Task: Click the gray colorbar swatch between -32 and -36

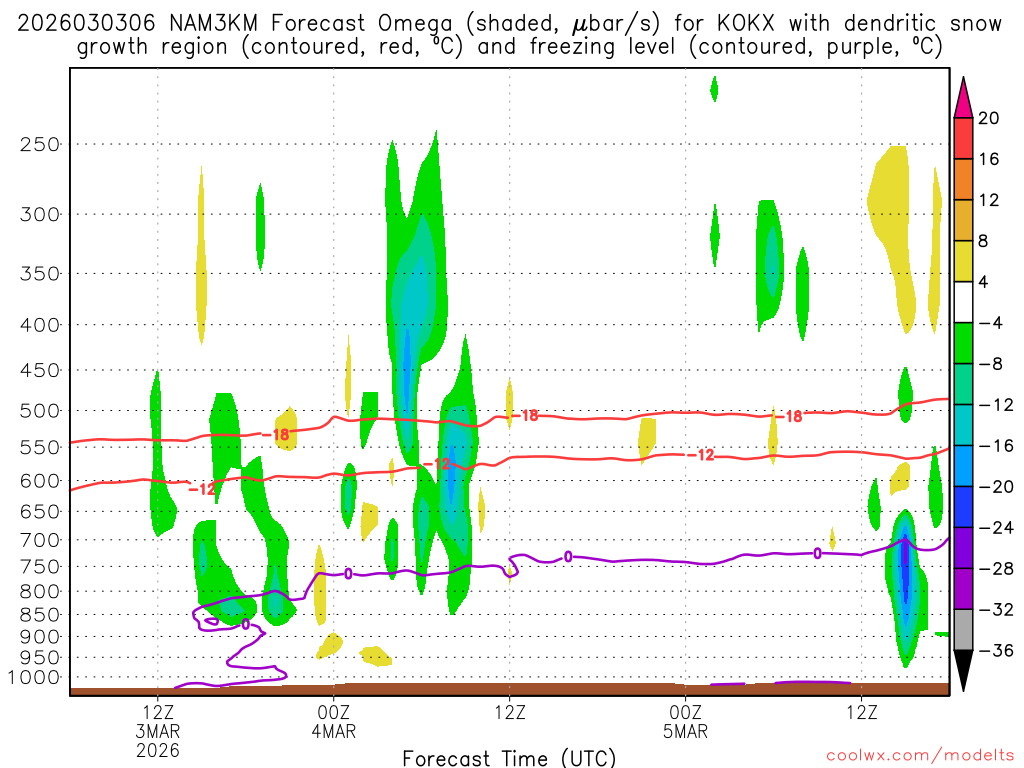Action: [963, 630]
